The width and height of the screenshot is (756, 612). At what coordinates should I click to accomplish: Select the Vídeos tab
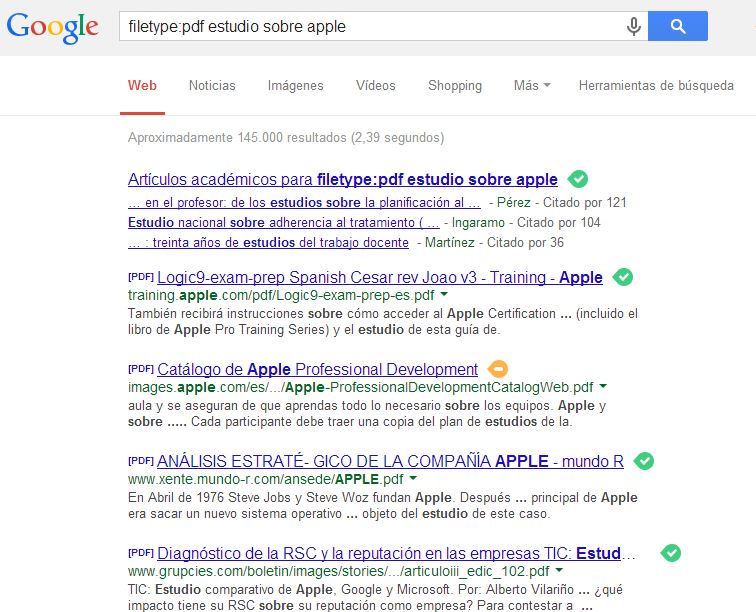(x=376, y=86)
